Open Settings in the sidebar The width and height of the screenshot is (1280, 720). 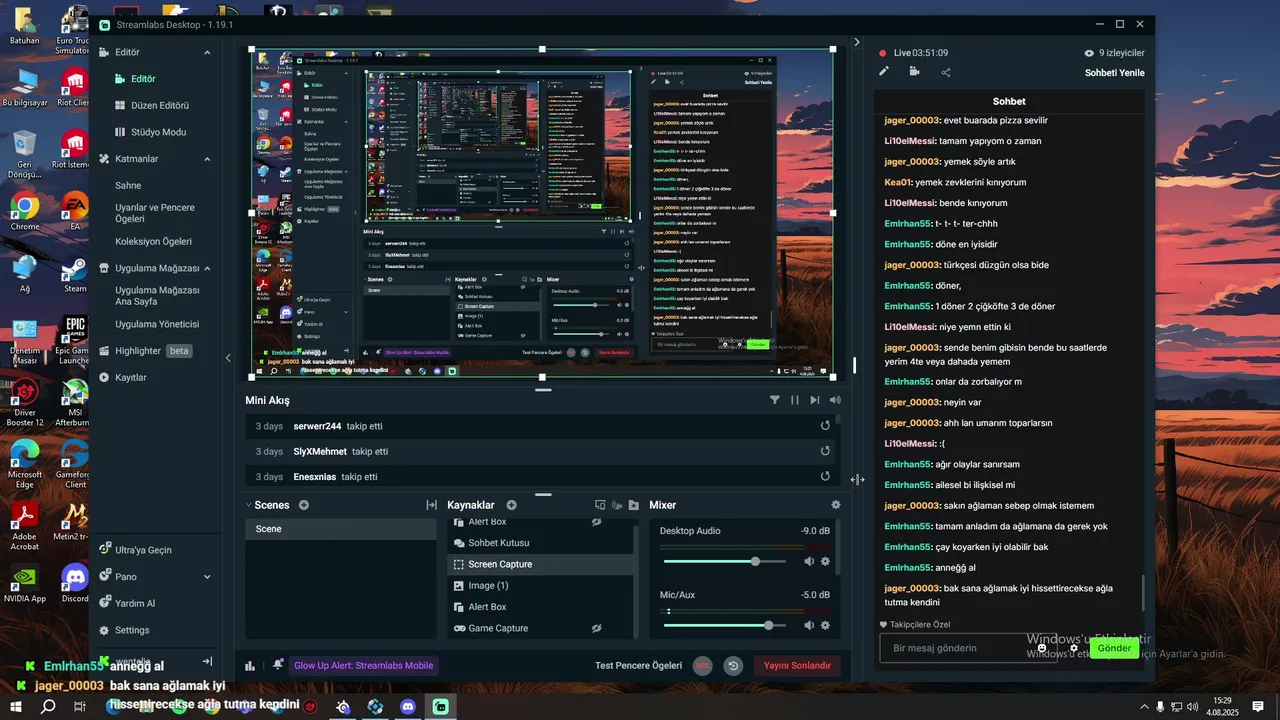[125, 630]
